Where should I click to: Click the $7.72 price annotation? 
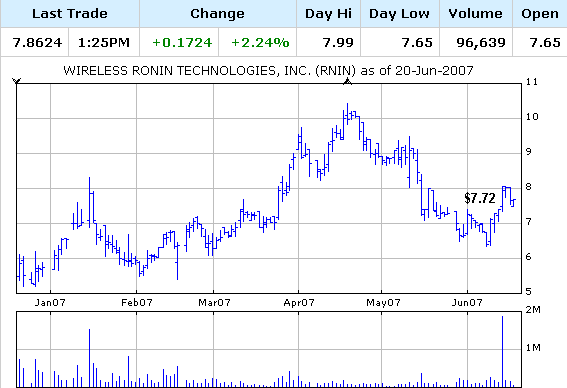point(480,198)
